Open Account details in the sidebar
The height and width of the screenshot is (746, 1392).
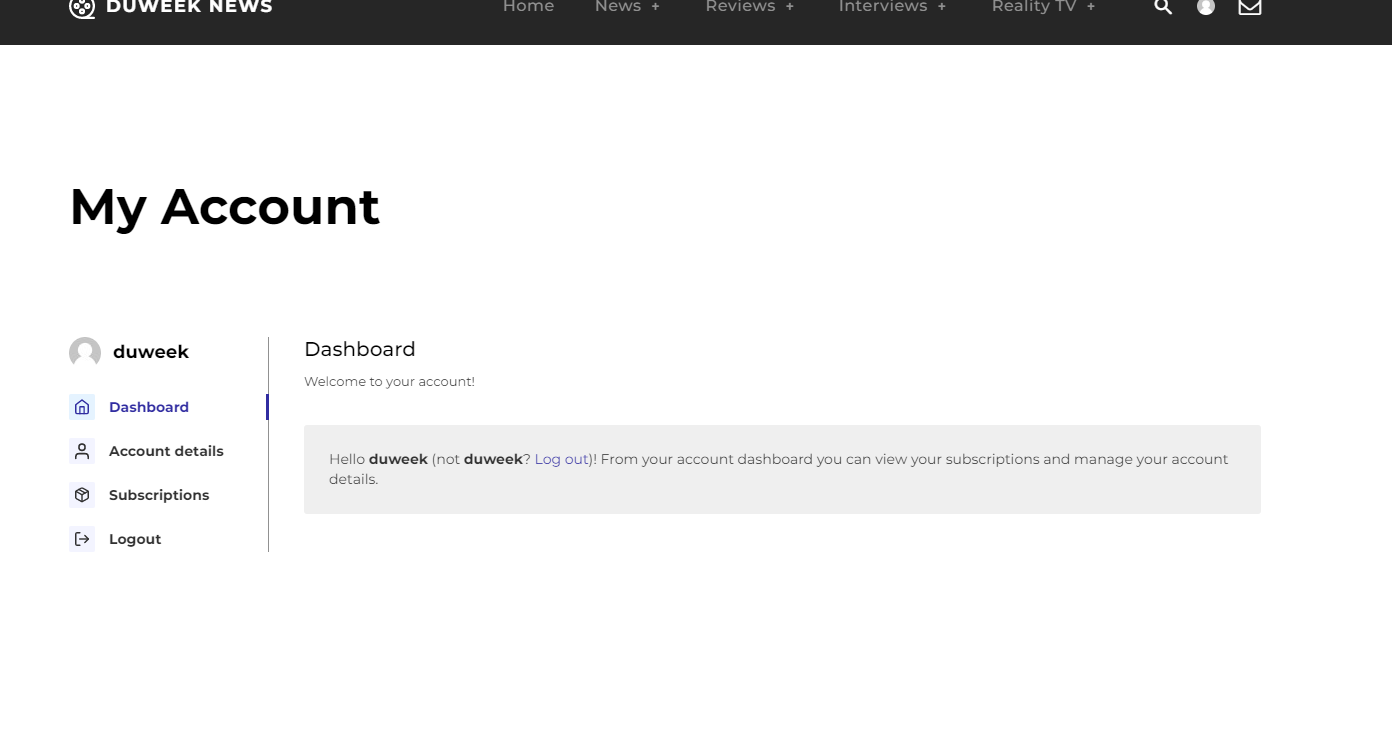pyautogui.click(x=166, y=451)
